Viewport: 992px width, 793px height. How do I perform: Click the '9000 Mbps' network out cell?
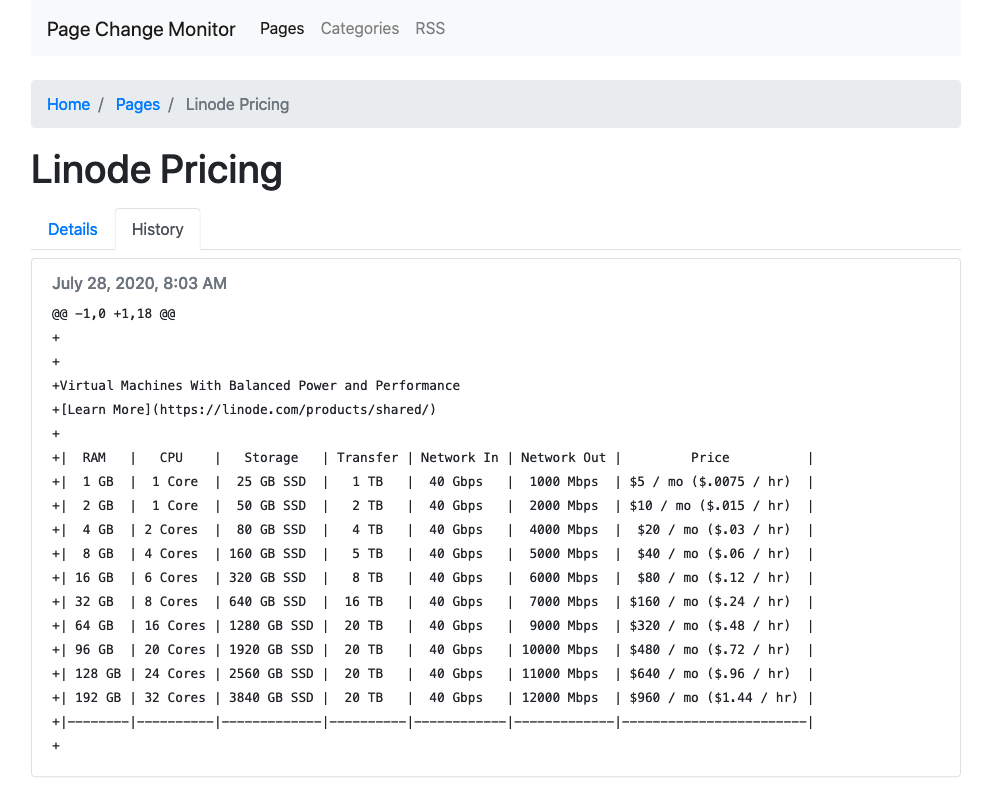point(564,626)
